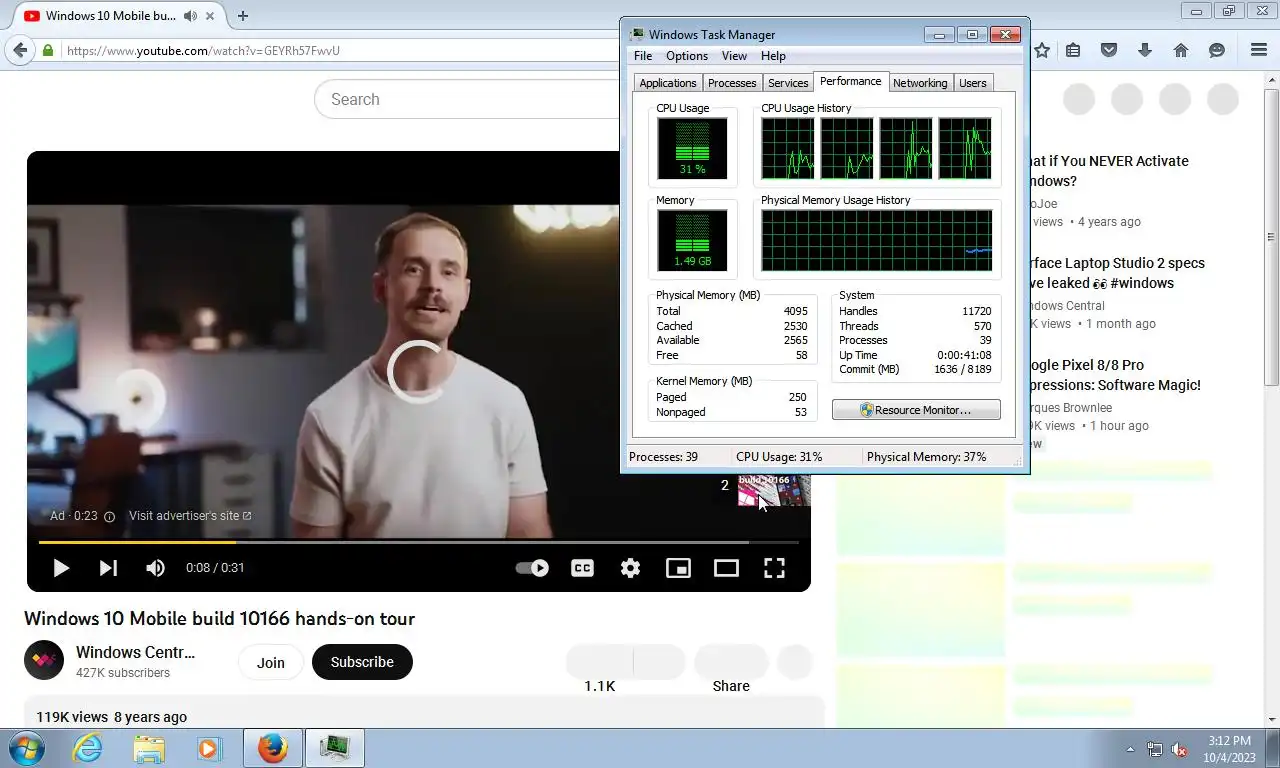Click the audio-playing speaker on Firefox tab

[x=190, y=16]
